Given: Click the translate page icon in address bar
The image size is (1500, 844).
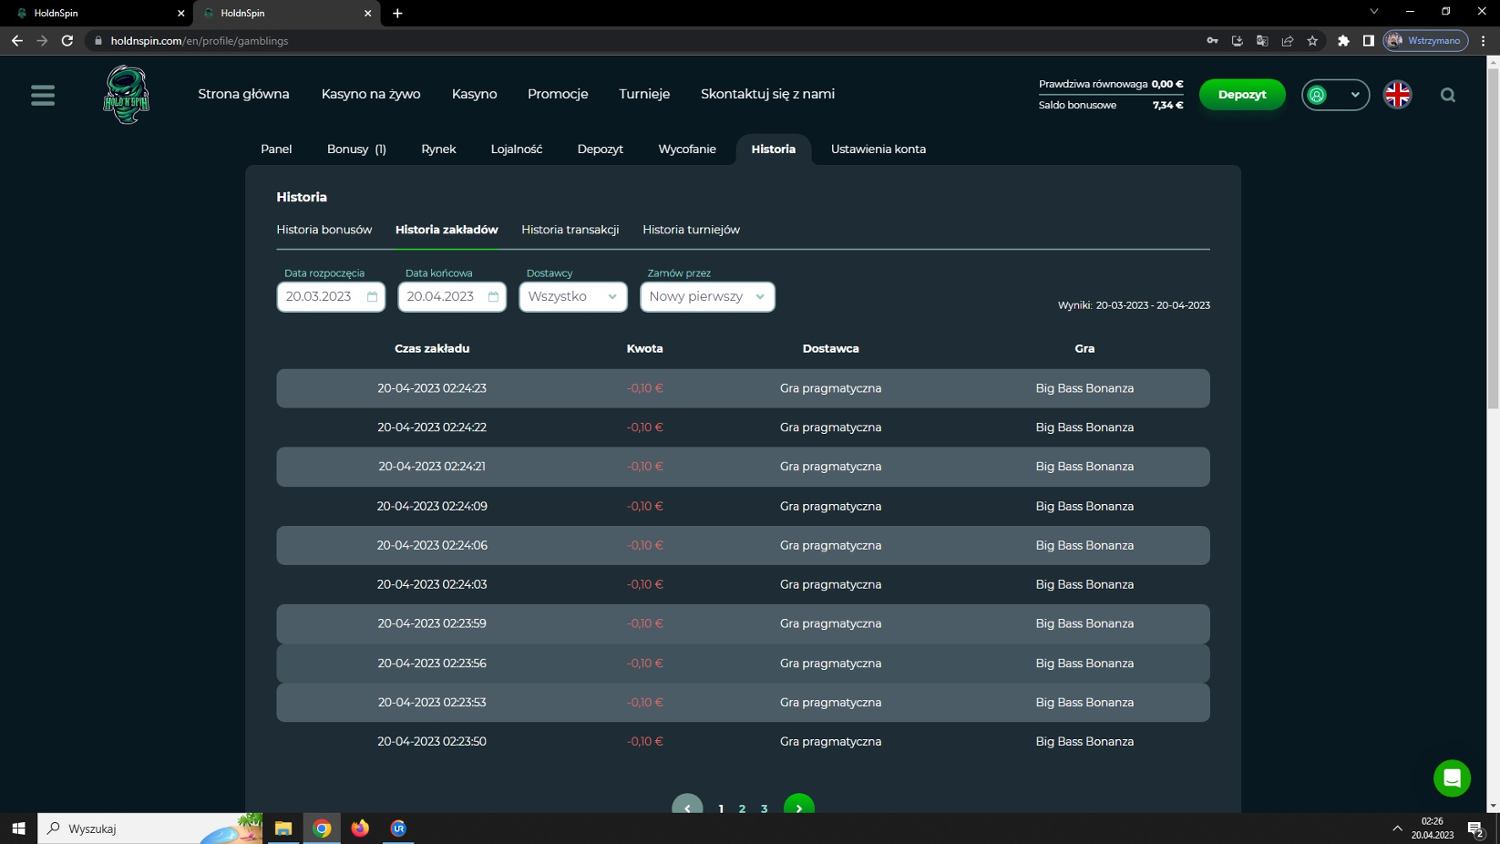Looking at the screenshot, I should [1262, 41].
